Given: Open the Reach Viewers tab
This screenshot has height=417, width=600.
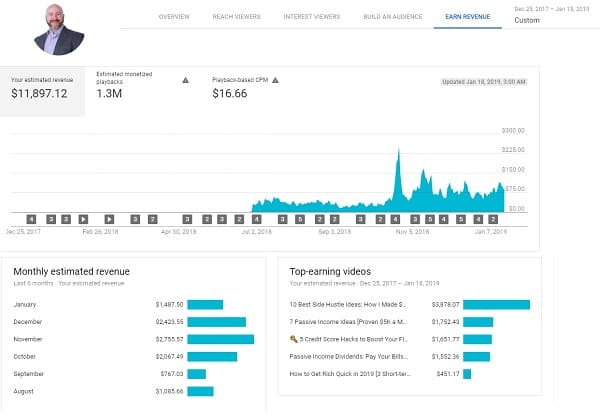Looking at the screenshot, I should (239, 17).
